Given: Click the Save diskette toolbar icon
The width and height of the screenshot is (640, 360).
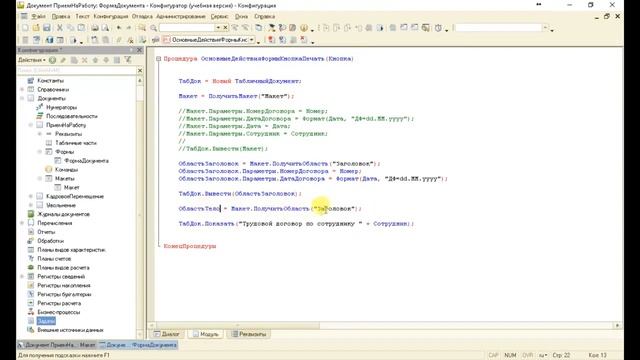Looking at the screenshot, I should click(47, 28).
